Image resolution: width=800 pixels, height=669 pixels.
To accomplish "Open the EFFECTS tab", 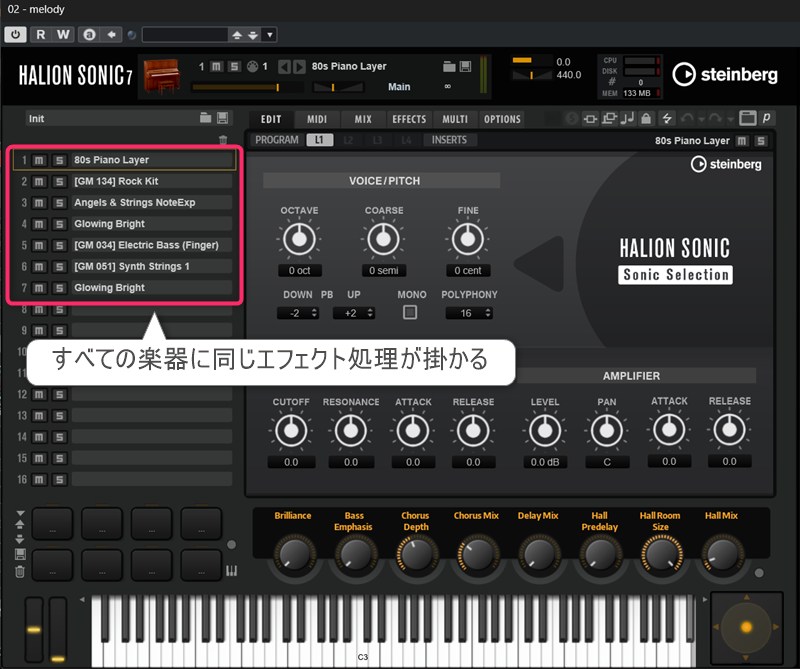I will 409,119.
